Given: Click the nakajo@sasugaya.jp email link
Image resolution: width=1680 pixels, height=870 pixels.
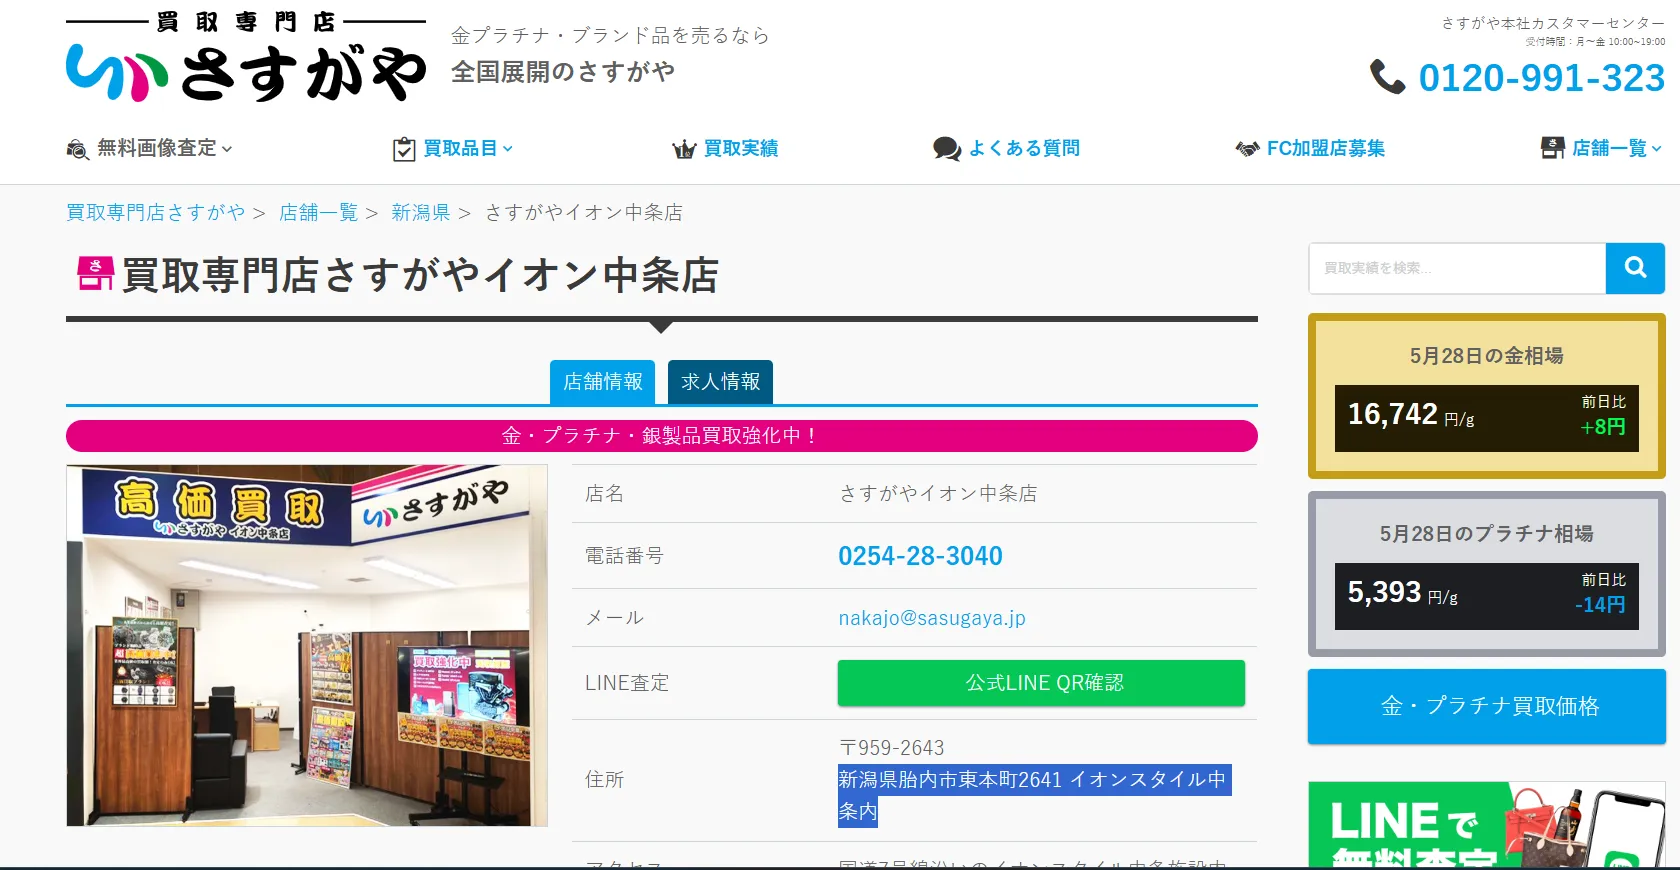Looking at the screenshot, I should 931,618.
